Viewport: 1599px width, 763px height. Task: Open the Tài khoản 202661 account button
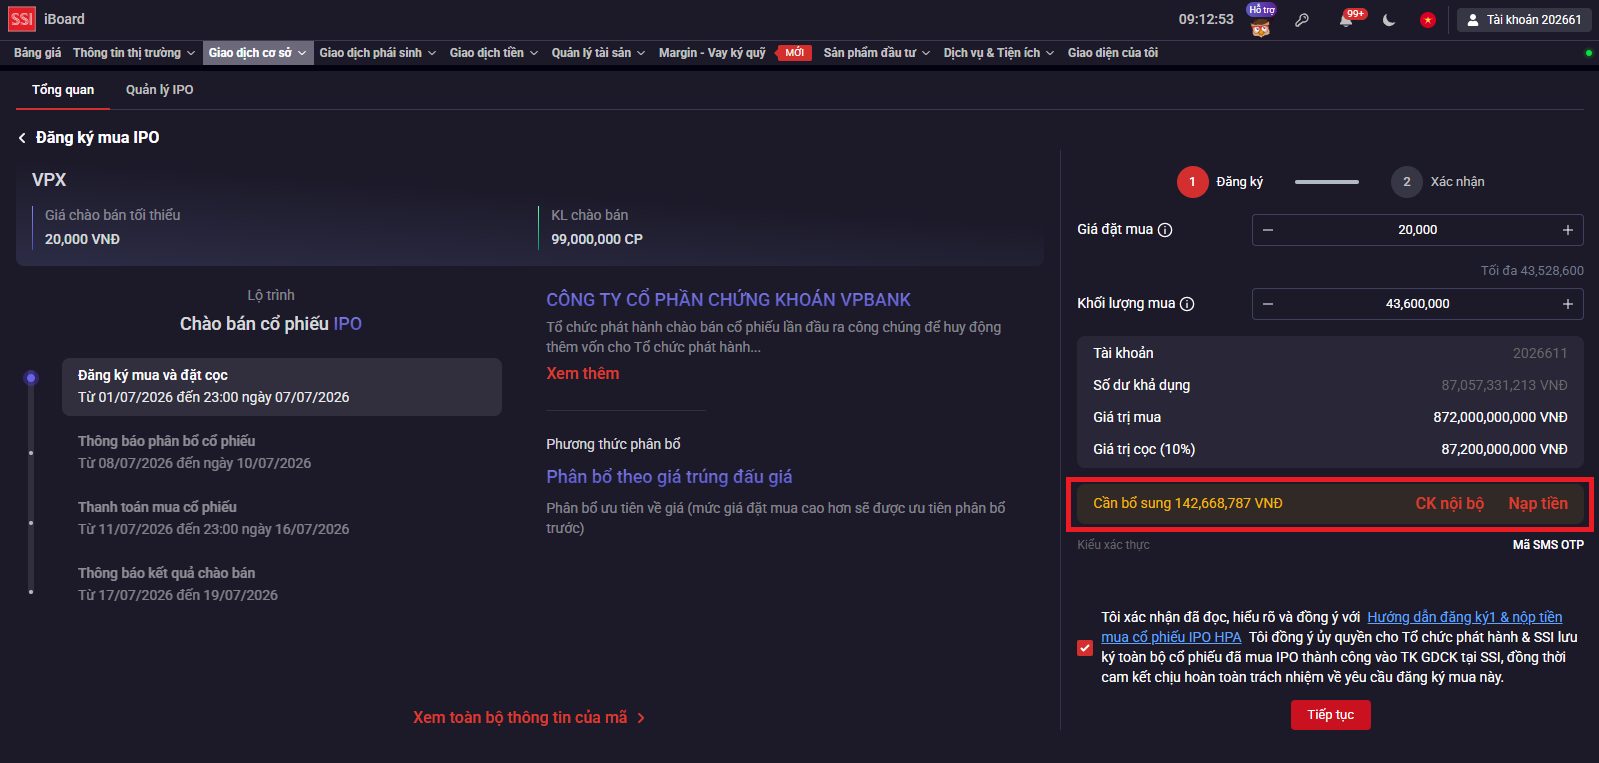tap(1524, 20)
